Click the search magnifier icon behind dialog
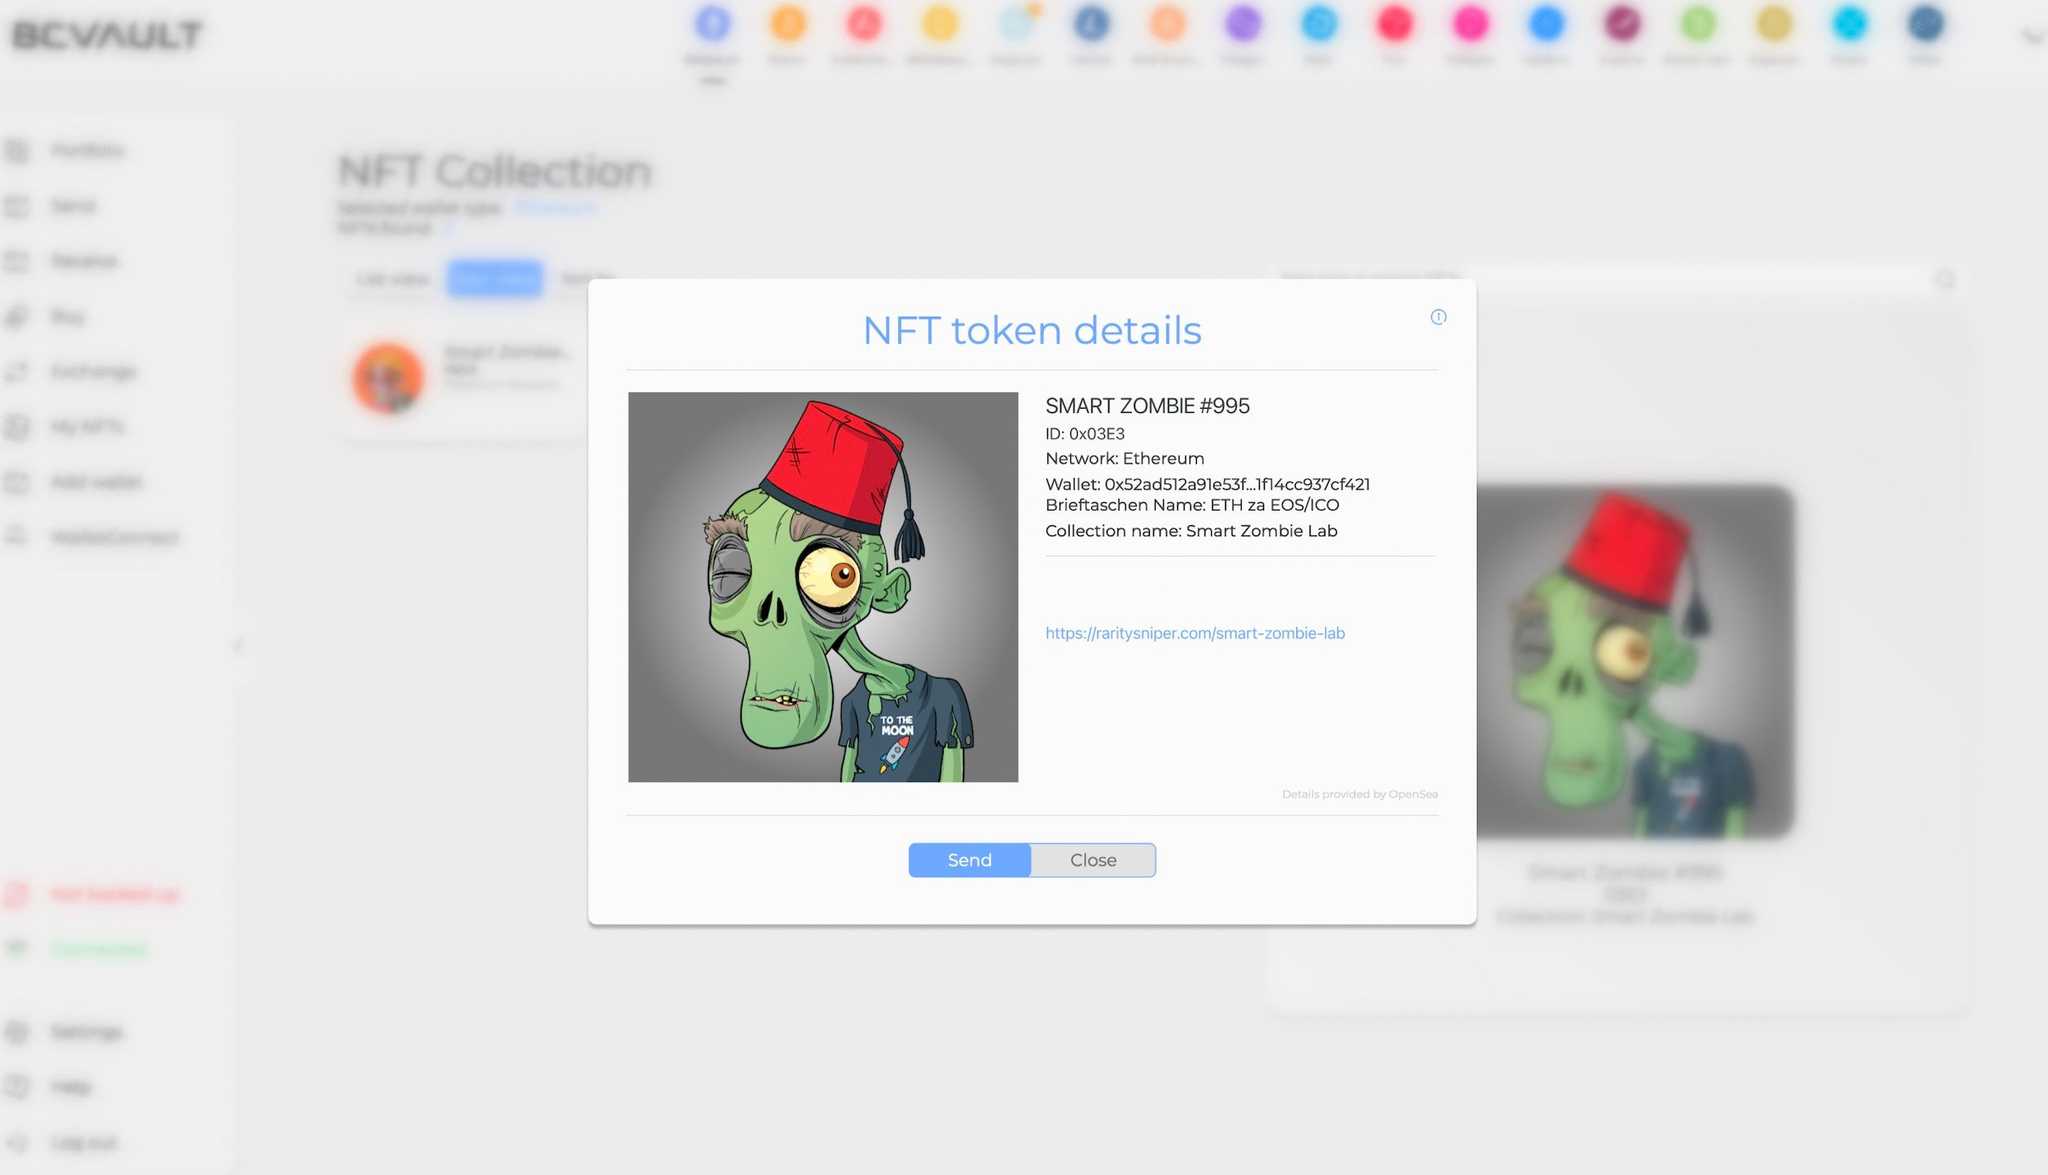 (x=1945, y=279)
